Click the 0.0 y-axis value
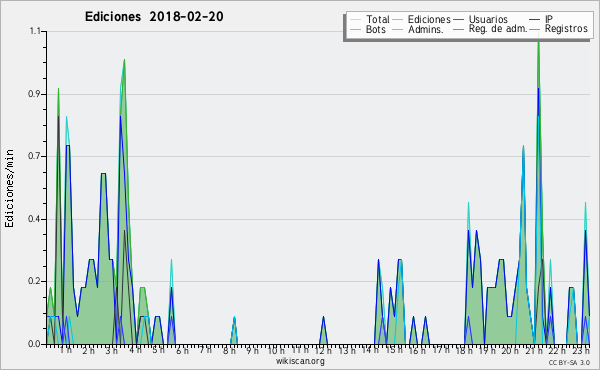This screenshot has height=370, width=600. tap(34, 344)
